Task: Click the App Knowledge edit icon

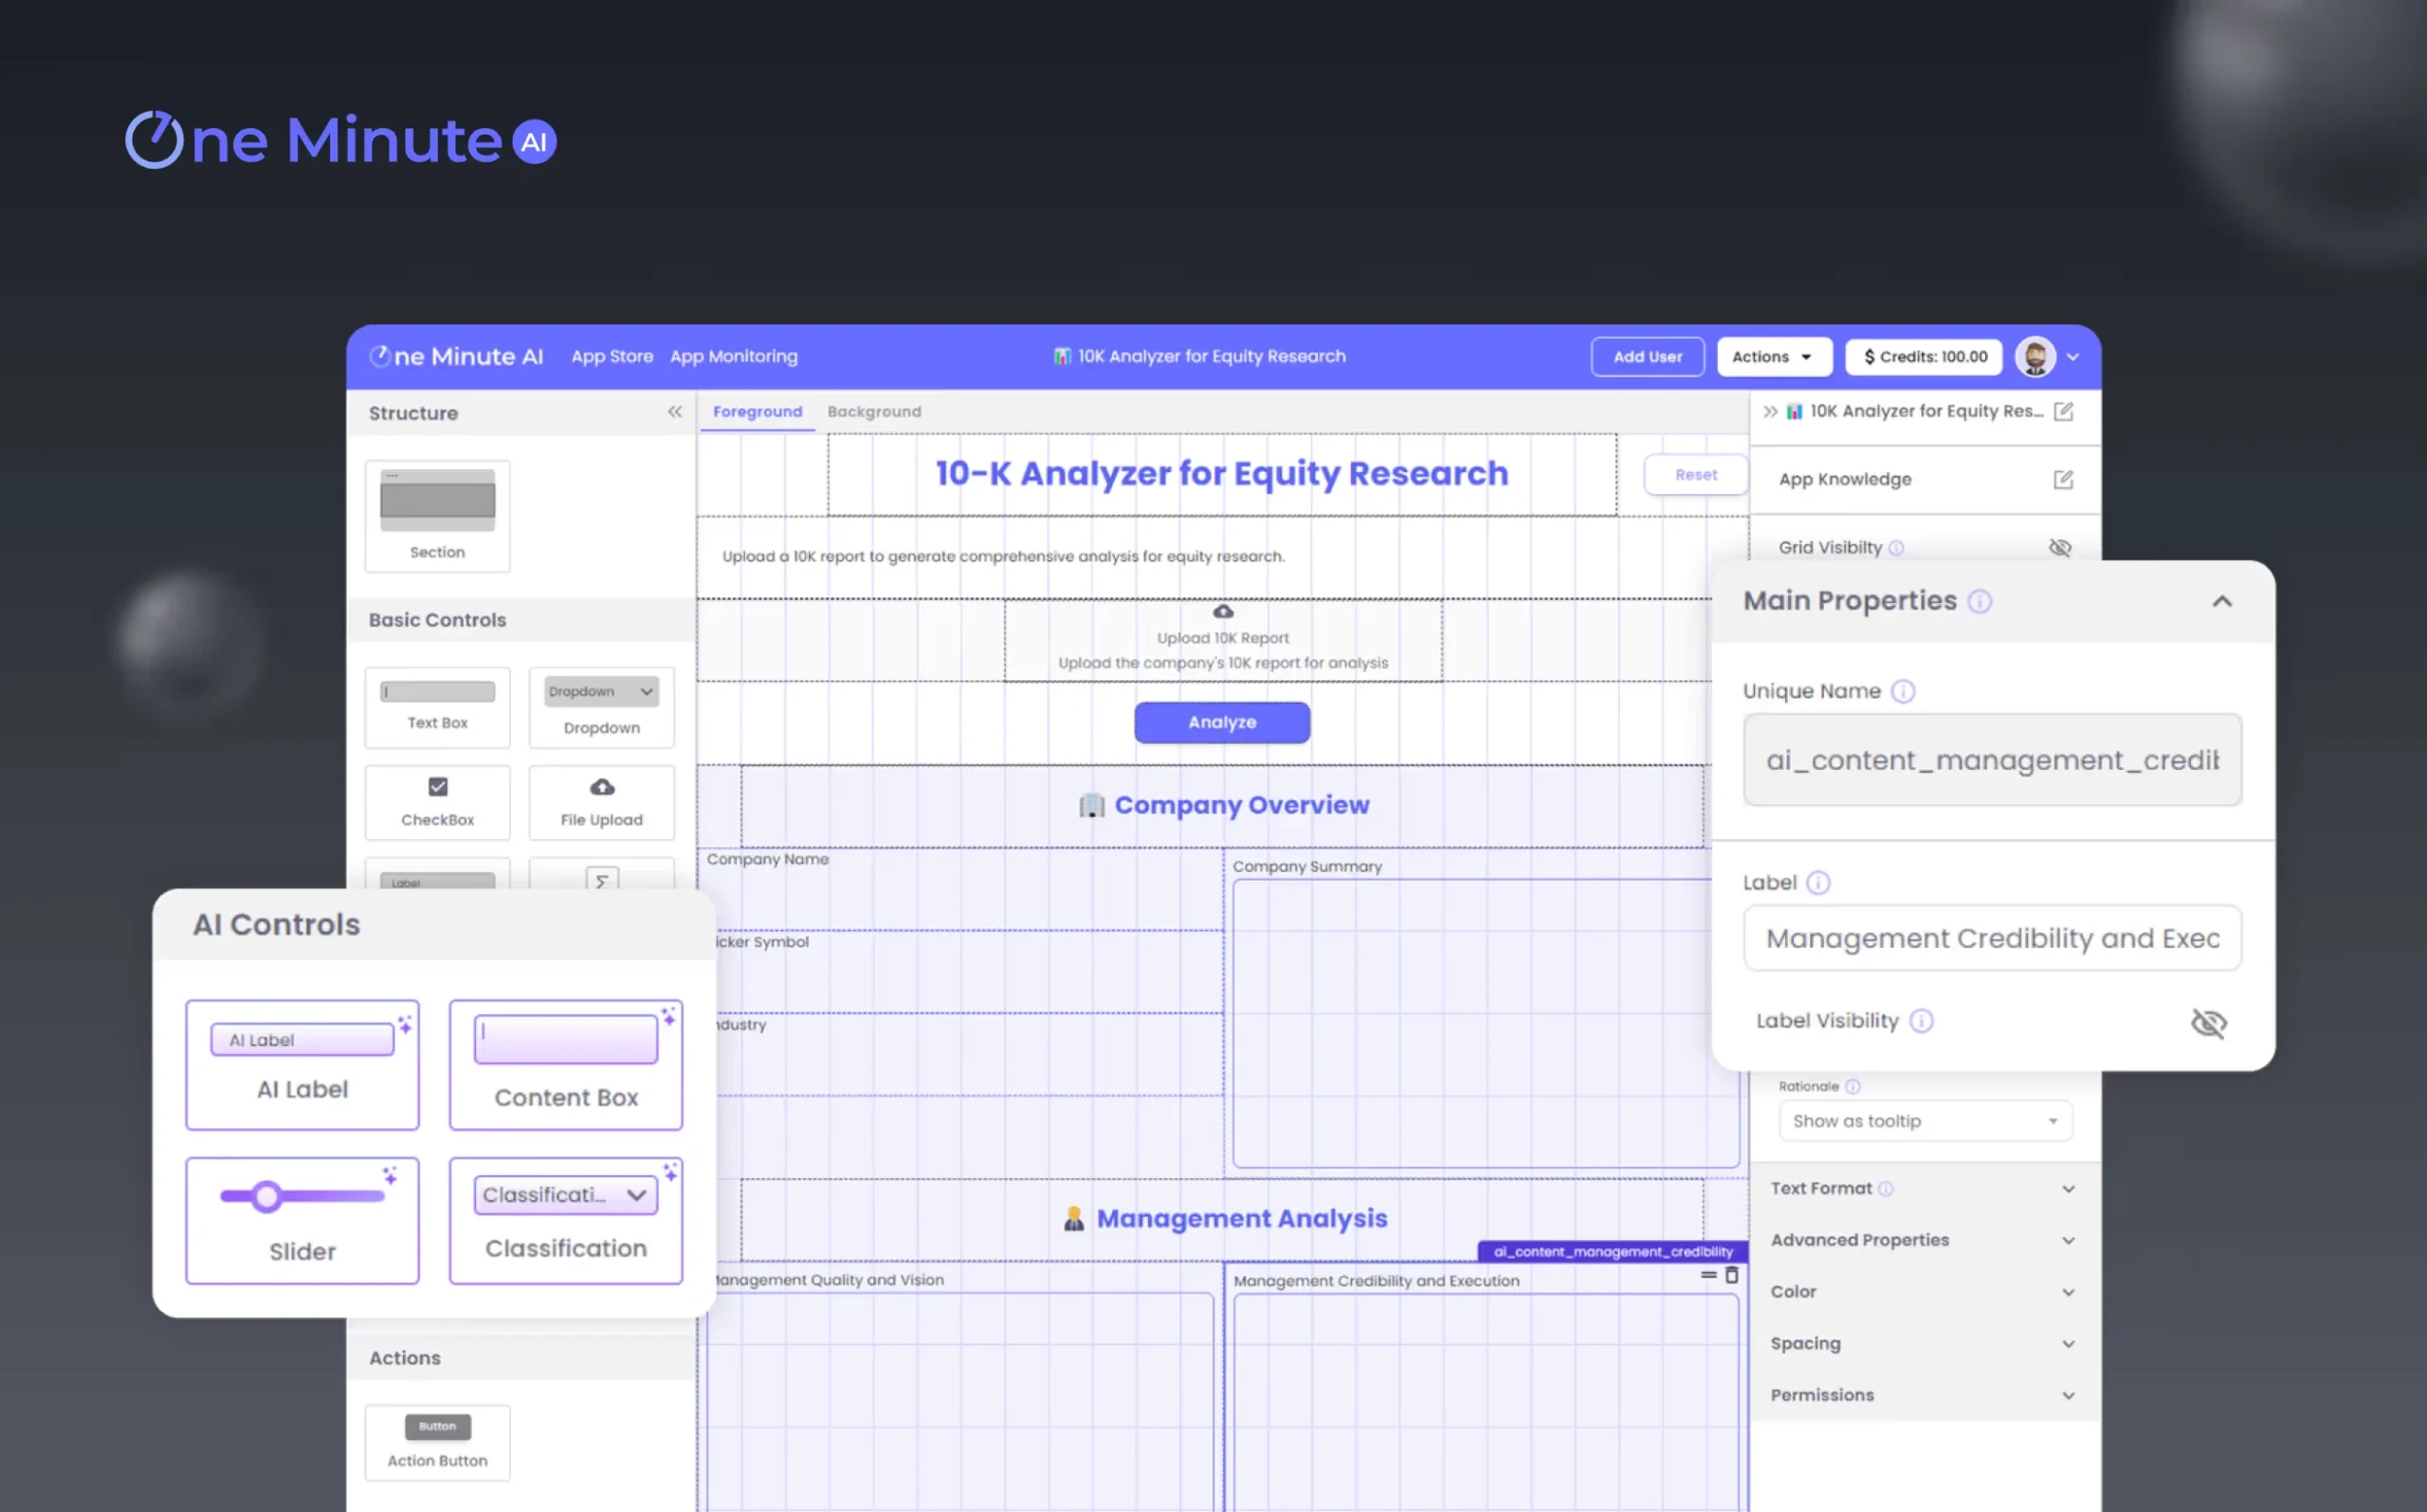Action: [x=2063, y=480]
